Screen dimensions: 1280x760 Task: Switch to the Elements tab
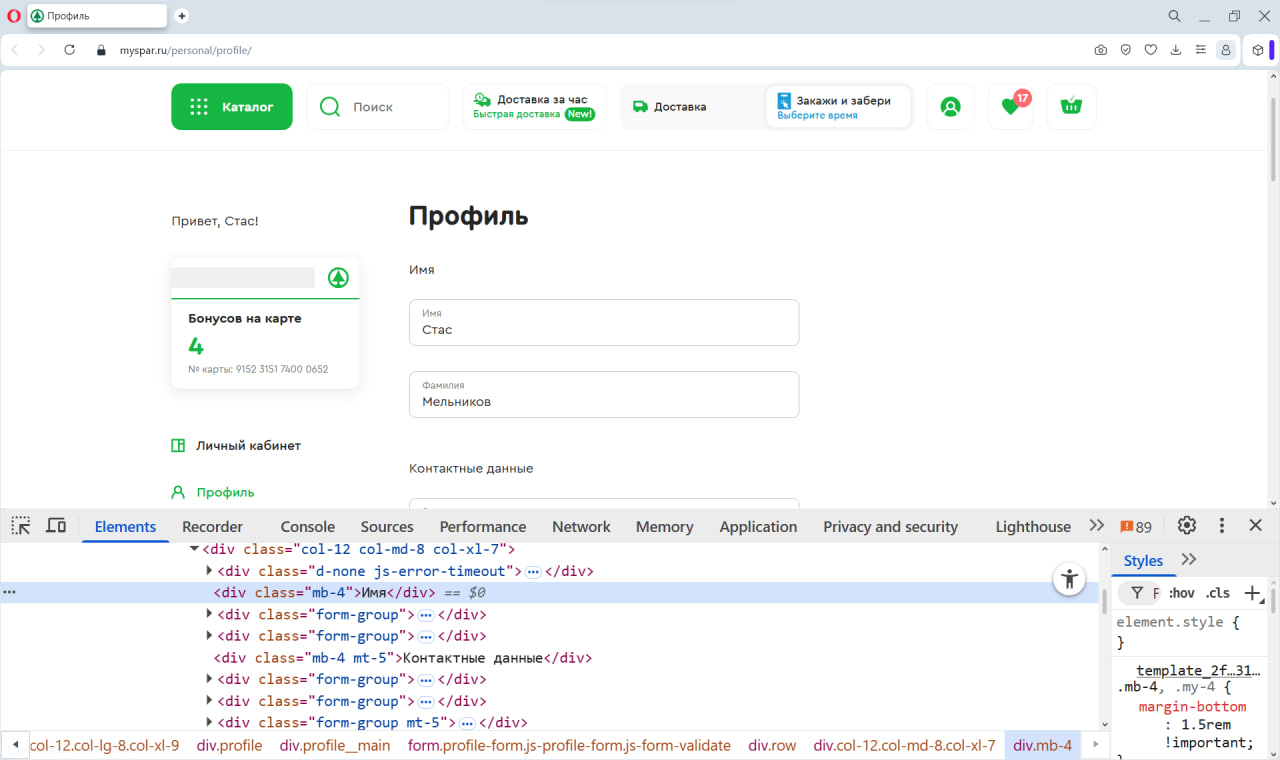125,527
